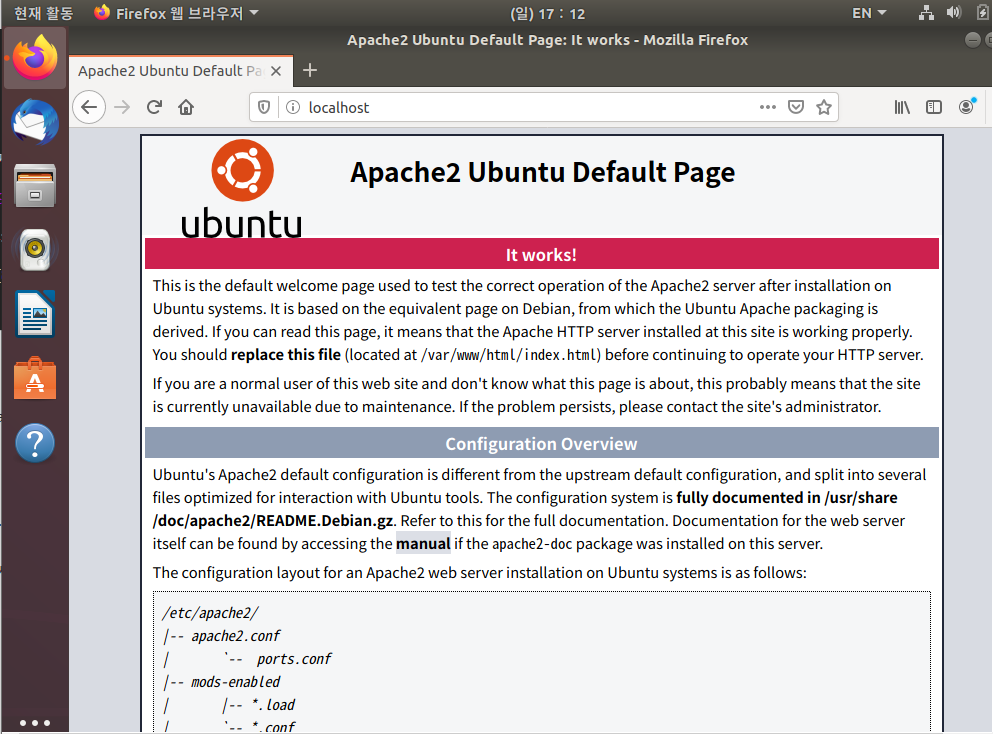The width and height of the screenshot is (993, 734).
Task: Go back to the previous page
Action: (x=89, y=107)
